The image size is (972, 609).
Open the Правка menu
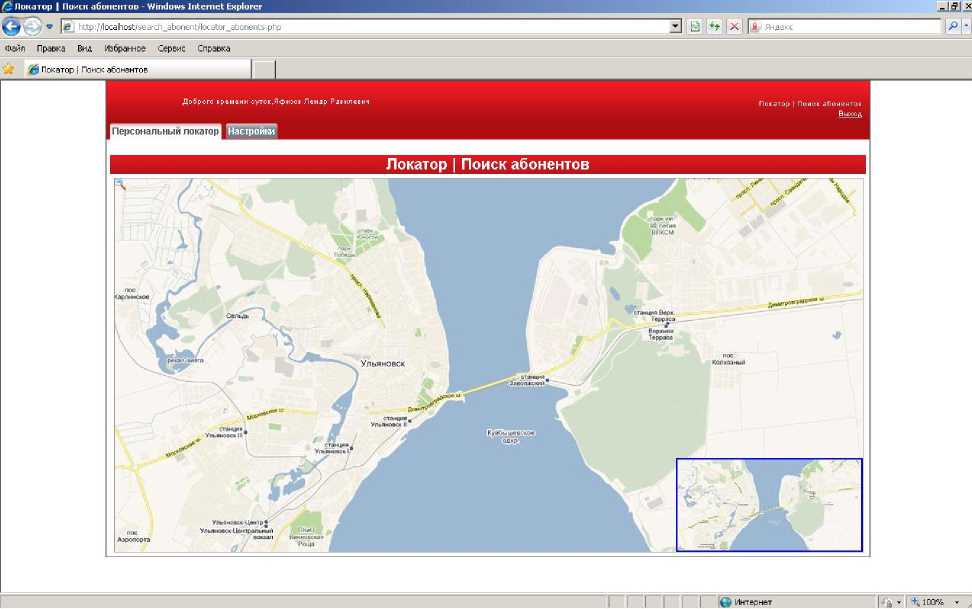pos(51,48)
